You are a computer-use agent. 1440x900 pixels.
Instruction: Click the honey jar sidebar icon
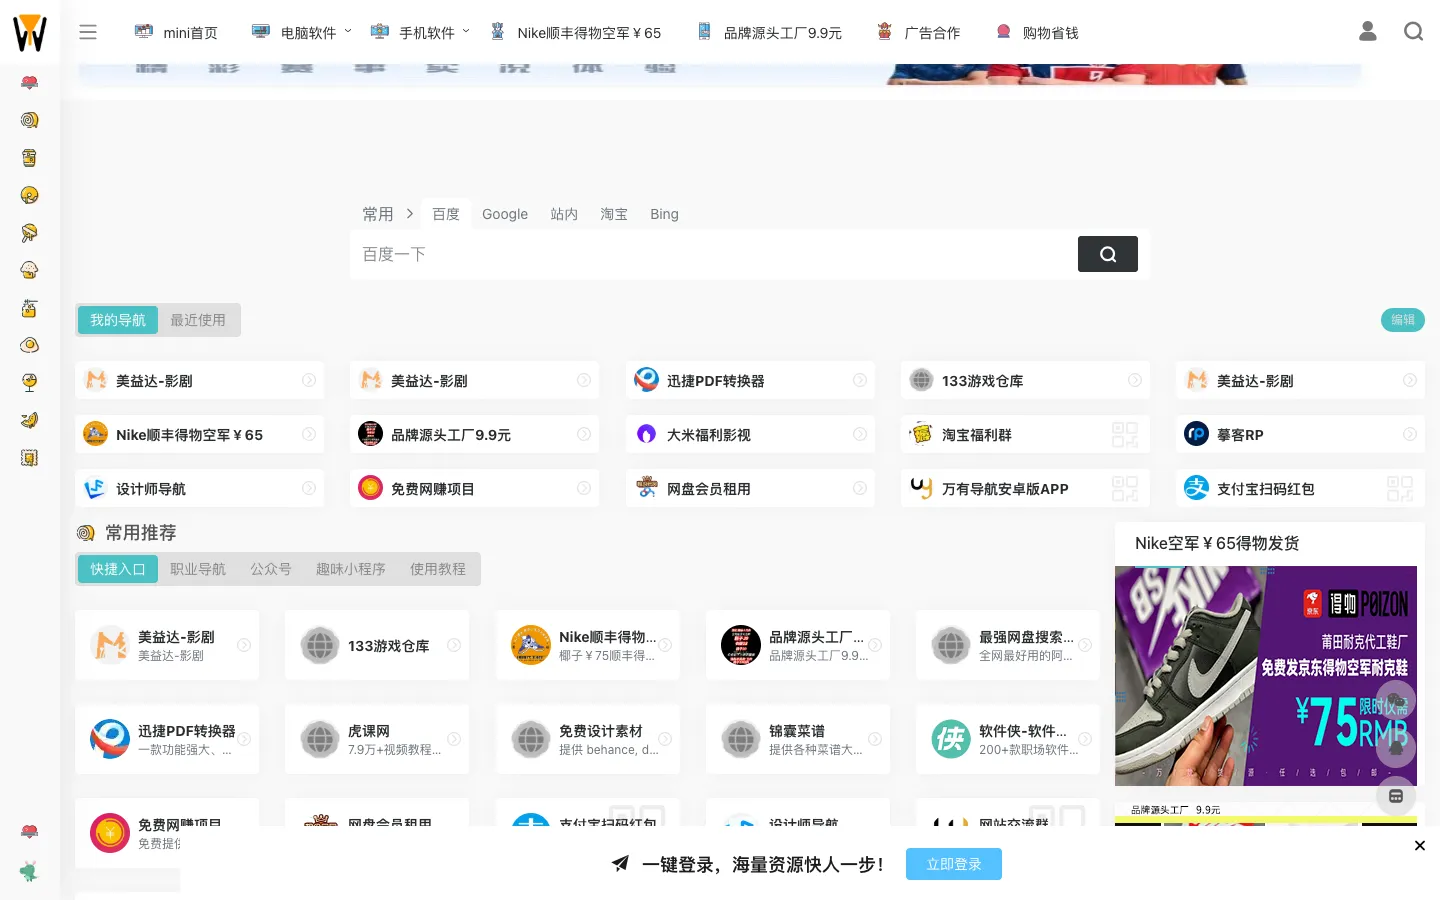[x=30, y=308]
